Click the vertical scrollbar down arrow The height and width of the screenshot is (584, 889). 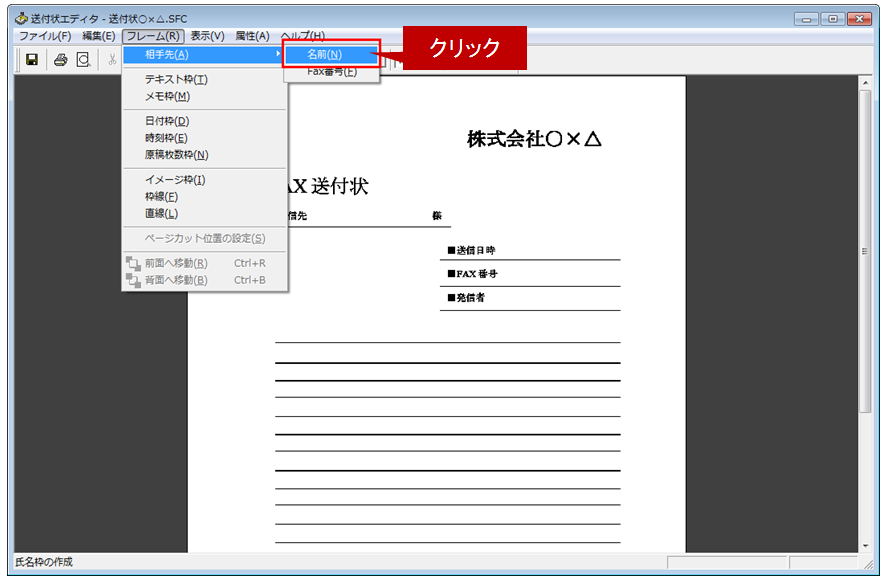(865, 545)
